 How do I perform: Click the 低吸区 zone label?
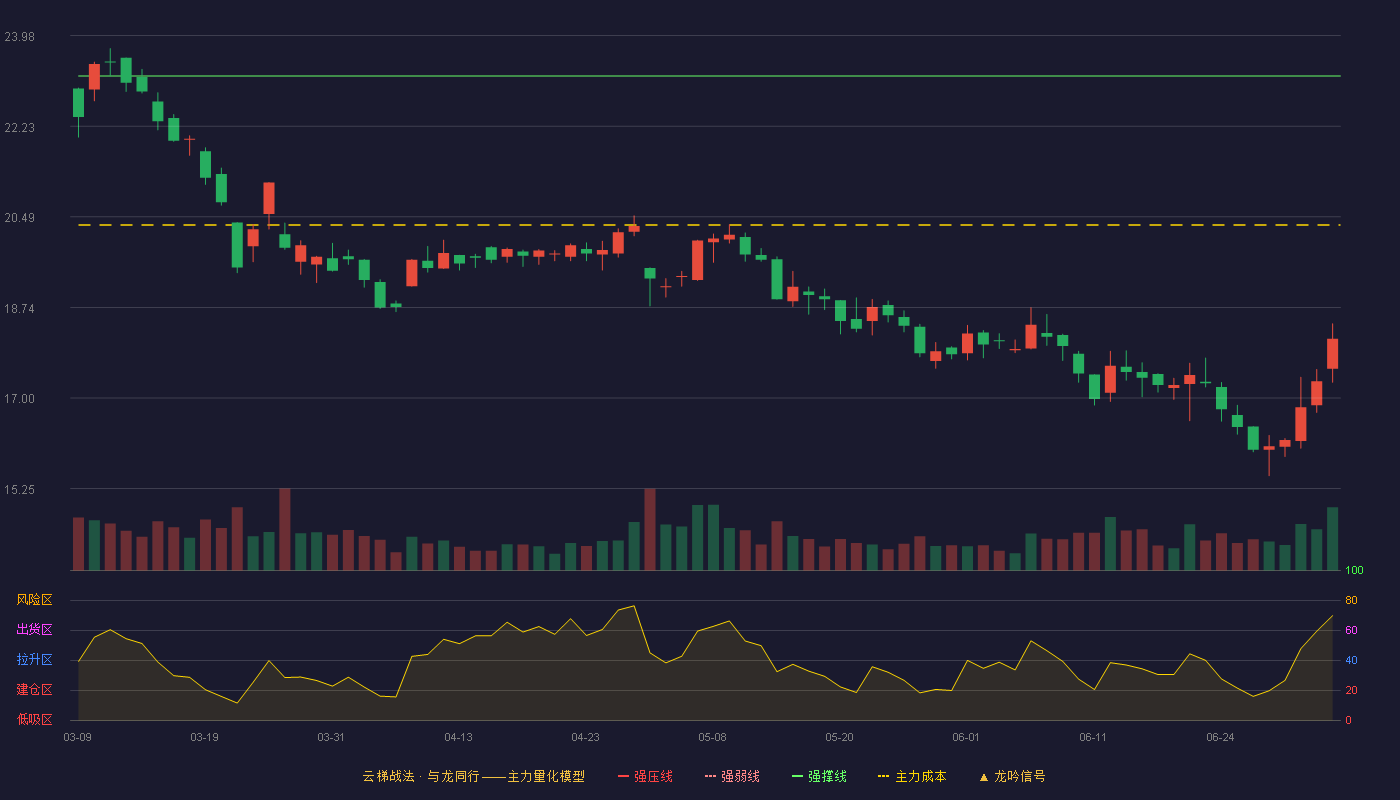[34, 719]
